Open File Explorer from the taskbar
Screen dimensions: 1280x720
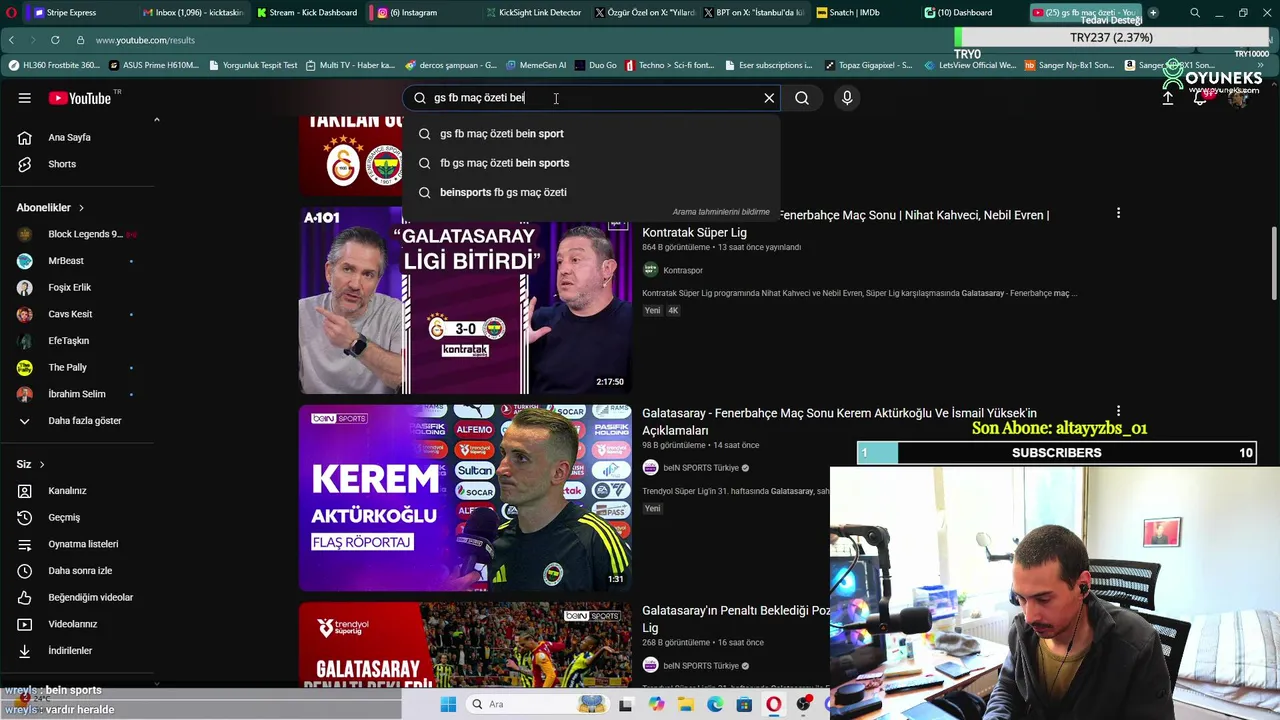[686, 704]
